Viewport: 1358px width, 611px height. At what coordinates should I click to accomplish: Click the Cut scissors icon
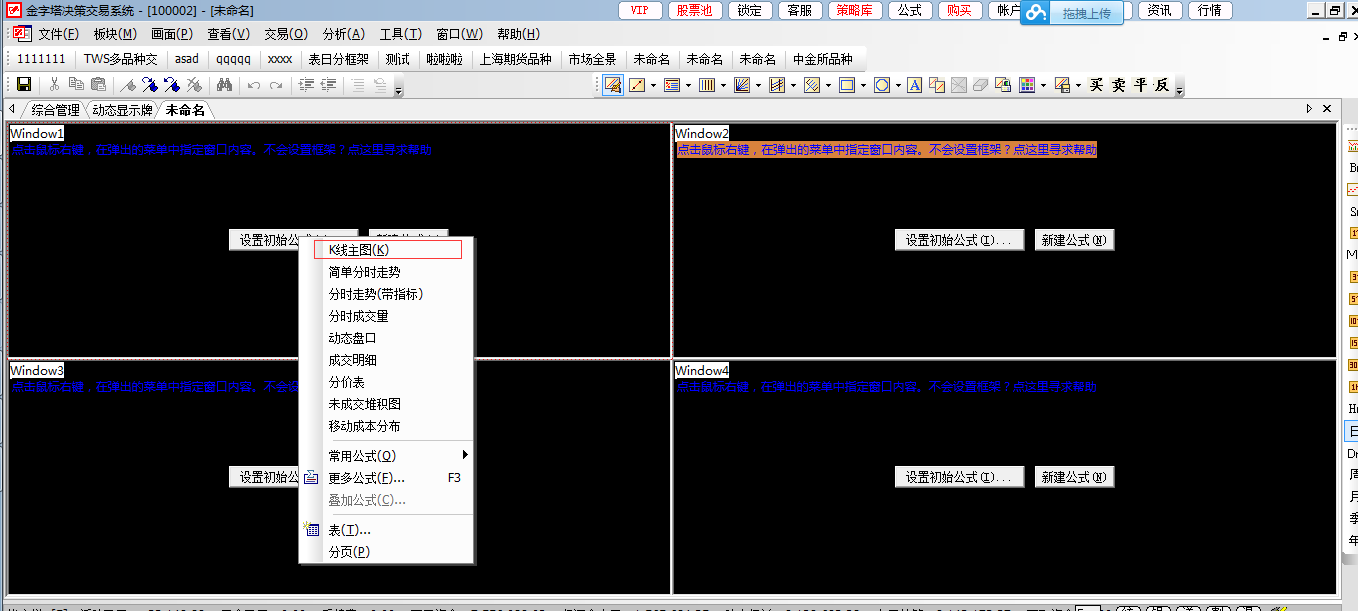pos(54,85)
